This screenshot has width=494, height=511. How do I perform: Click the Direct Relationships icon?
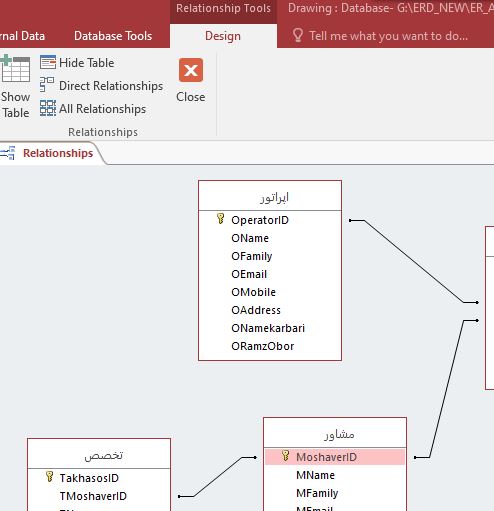47,84
